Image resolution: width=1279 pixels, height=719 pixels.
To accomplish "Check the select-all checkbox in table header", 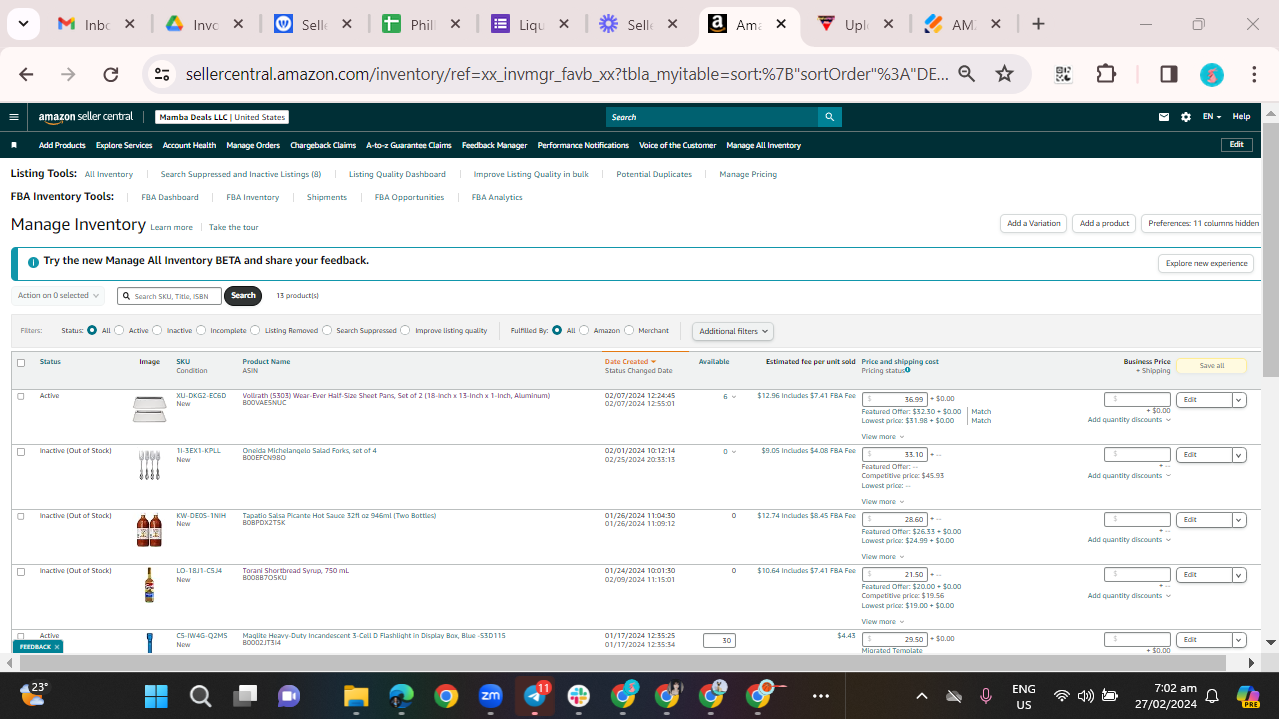I will pos(21,363).
